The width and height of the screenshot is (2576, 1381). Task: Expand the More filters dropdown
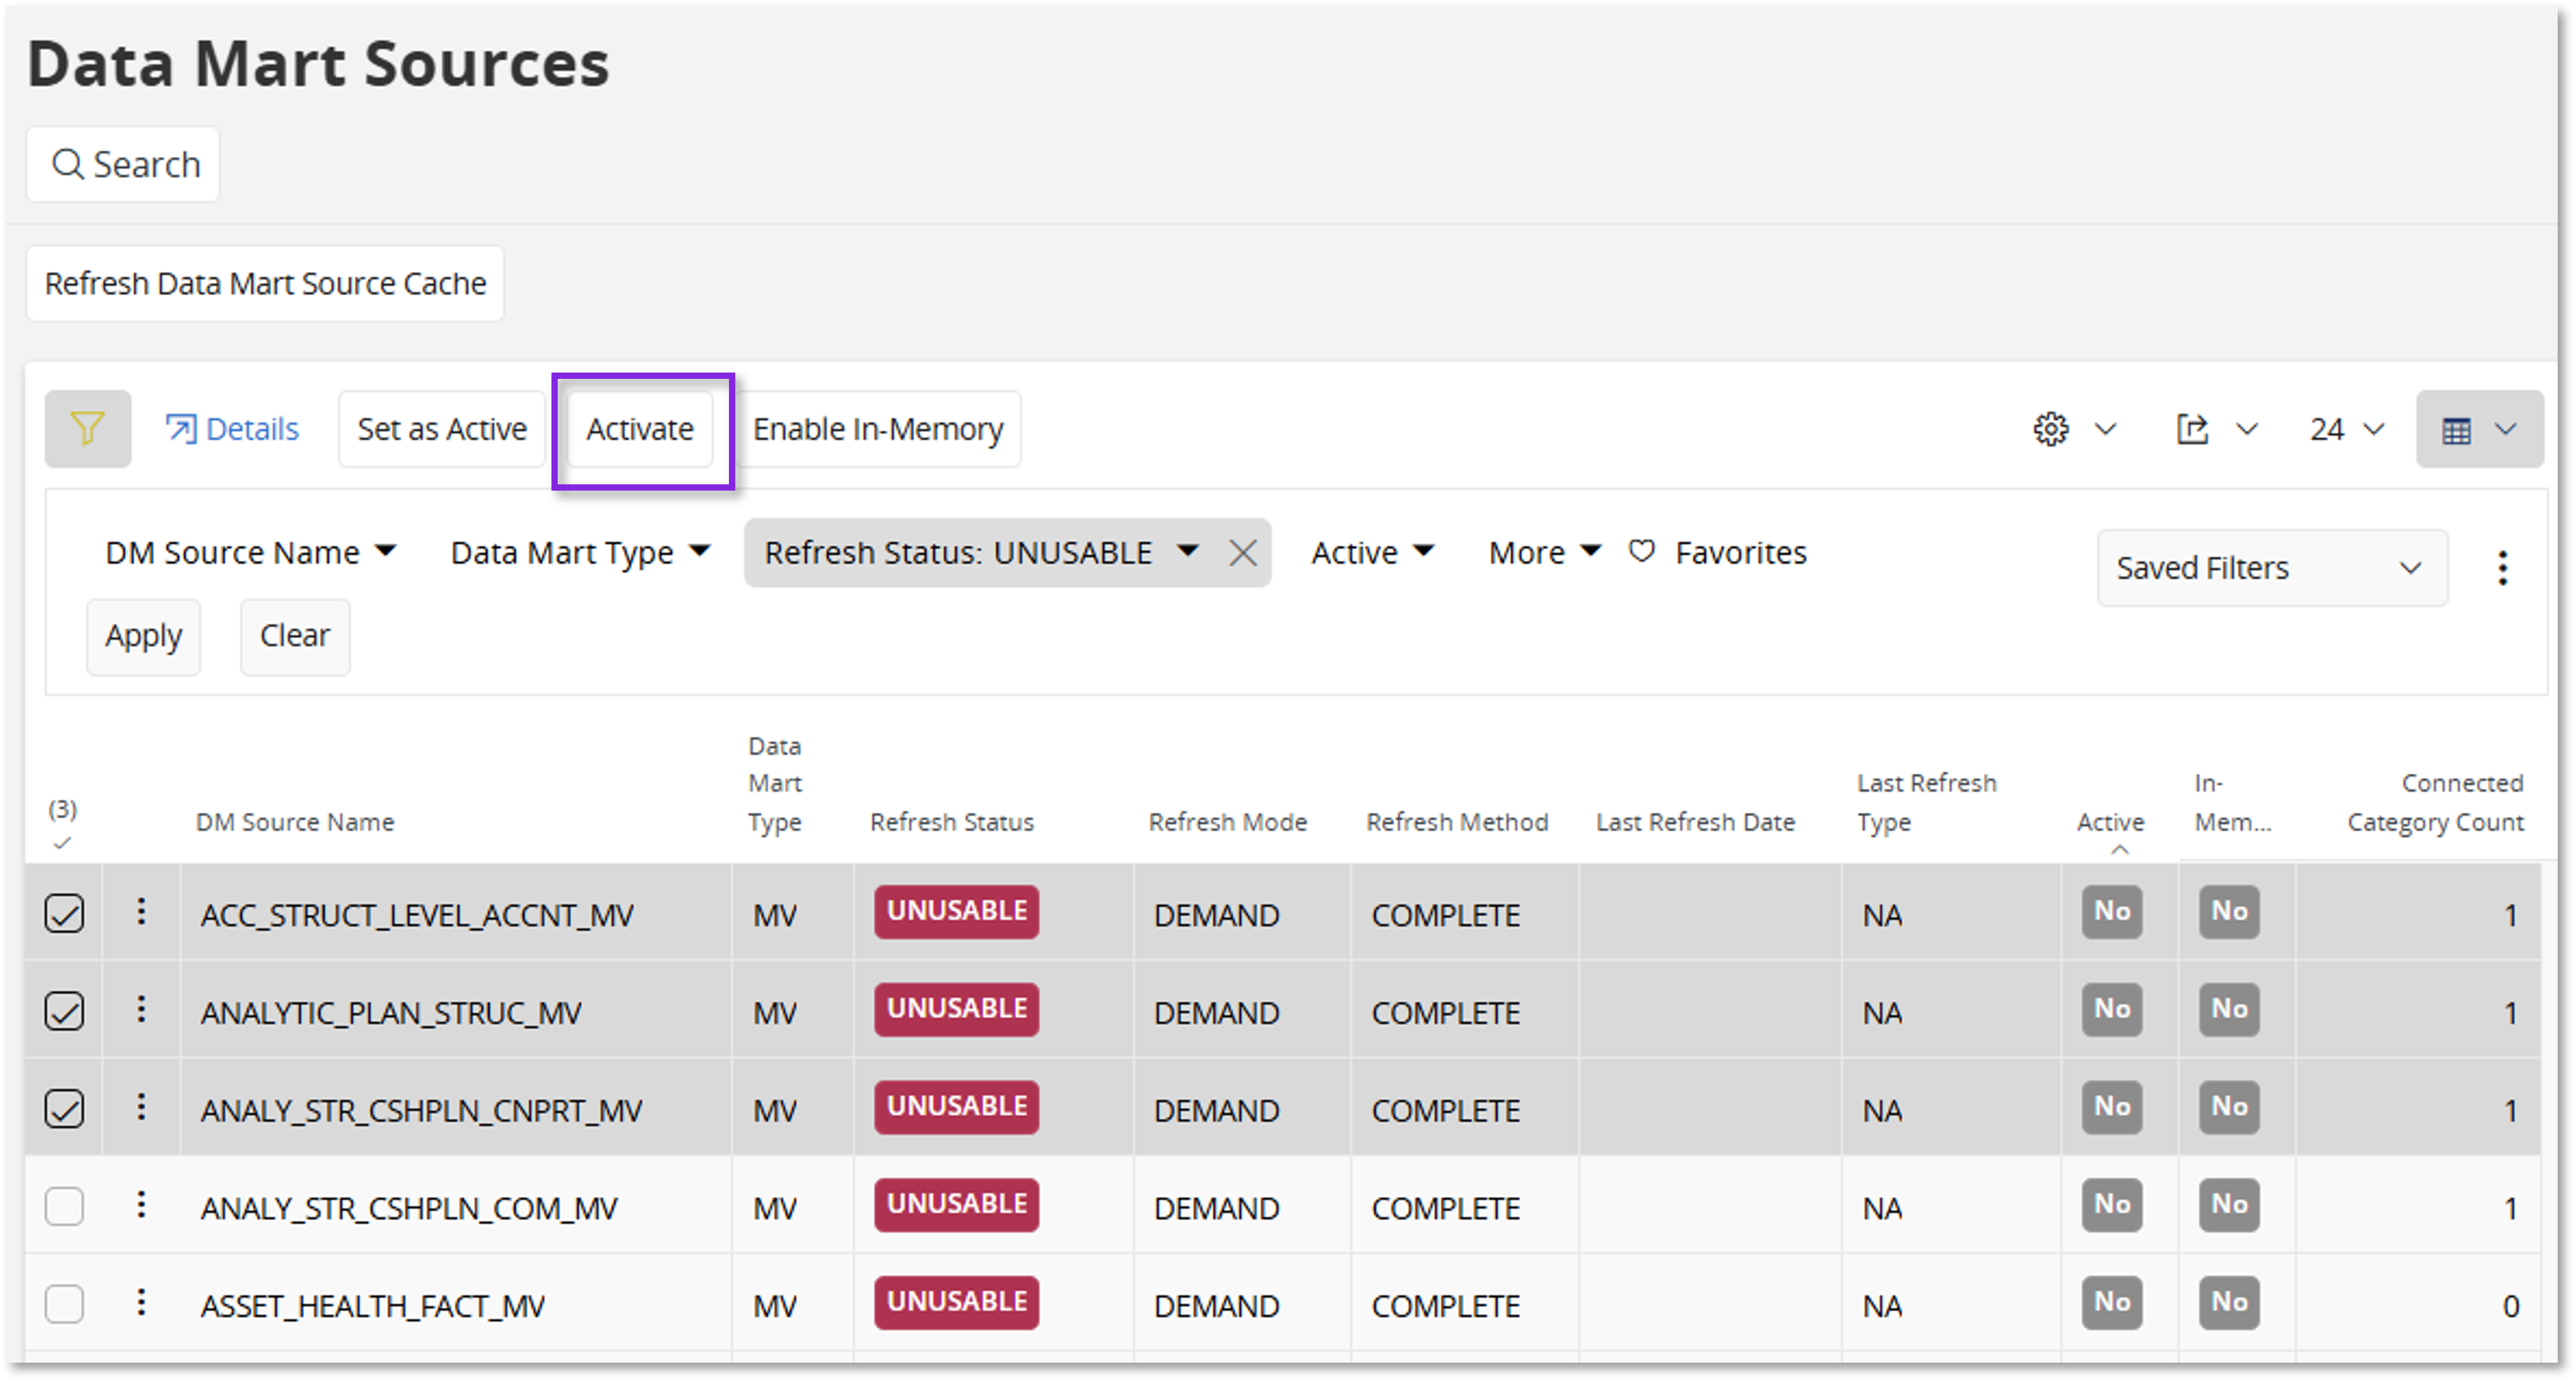(1544, 553)
